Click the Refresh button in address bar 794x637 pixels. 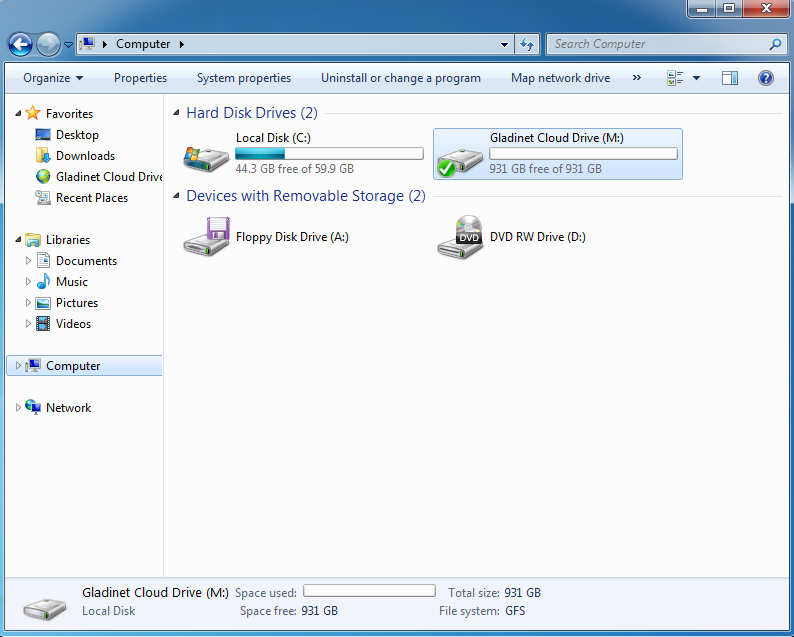(x=527, y=45)
